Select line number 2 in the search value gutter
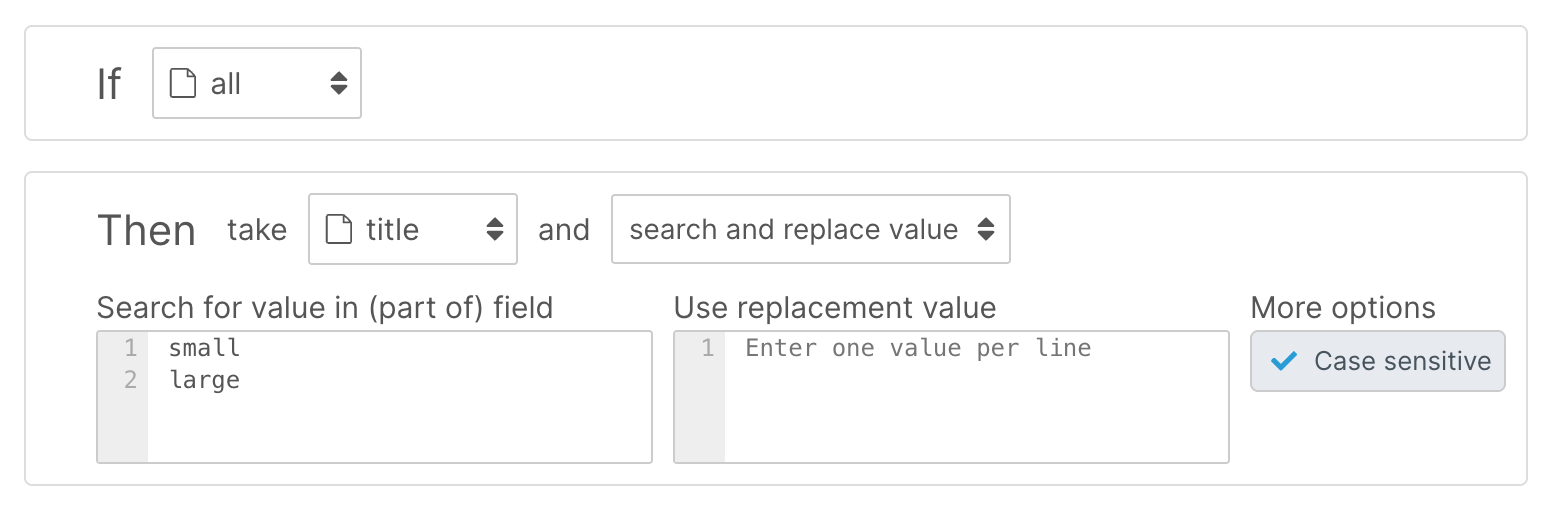1552x508 pixels. click(130, 380)
